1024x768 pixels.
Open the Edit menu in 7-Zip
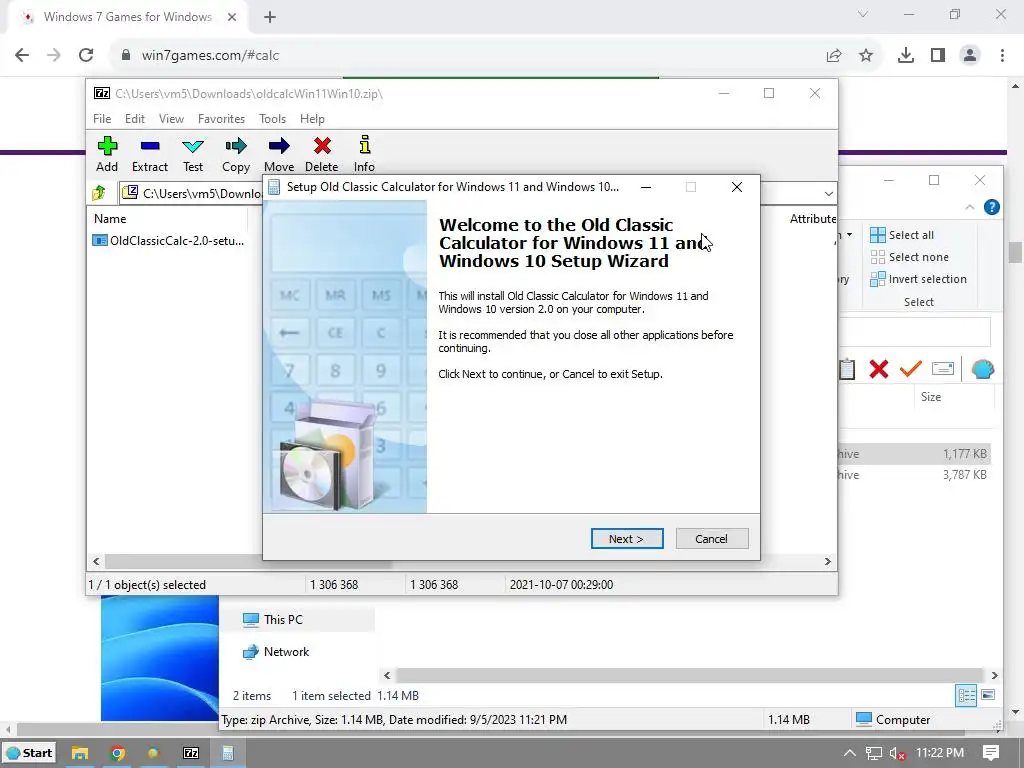point(135,119)
